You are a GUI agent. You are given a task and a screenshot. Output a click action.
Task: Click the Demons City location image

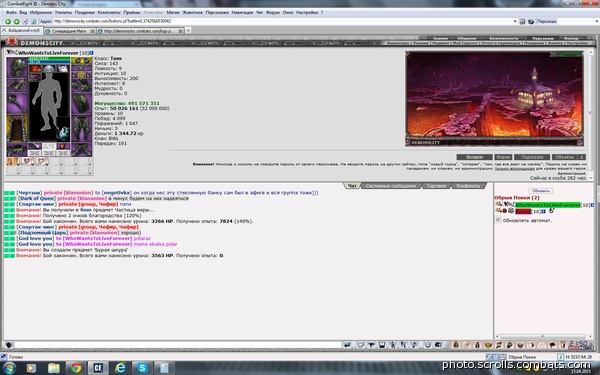click(494, 98)
